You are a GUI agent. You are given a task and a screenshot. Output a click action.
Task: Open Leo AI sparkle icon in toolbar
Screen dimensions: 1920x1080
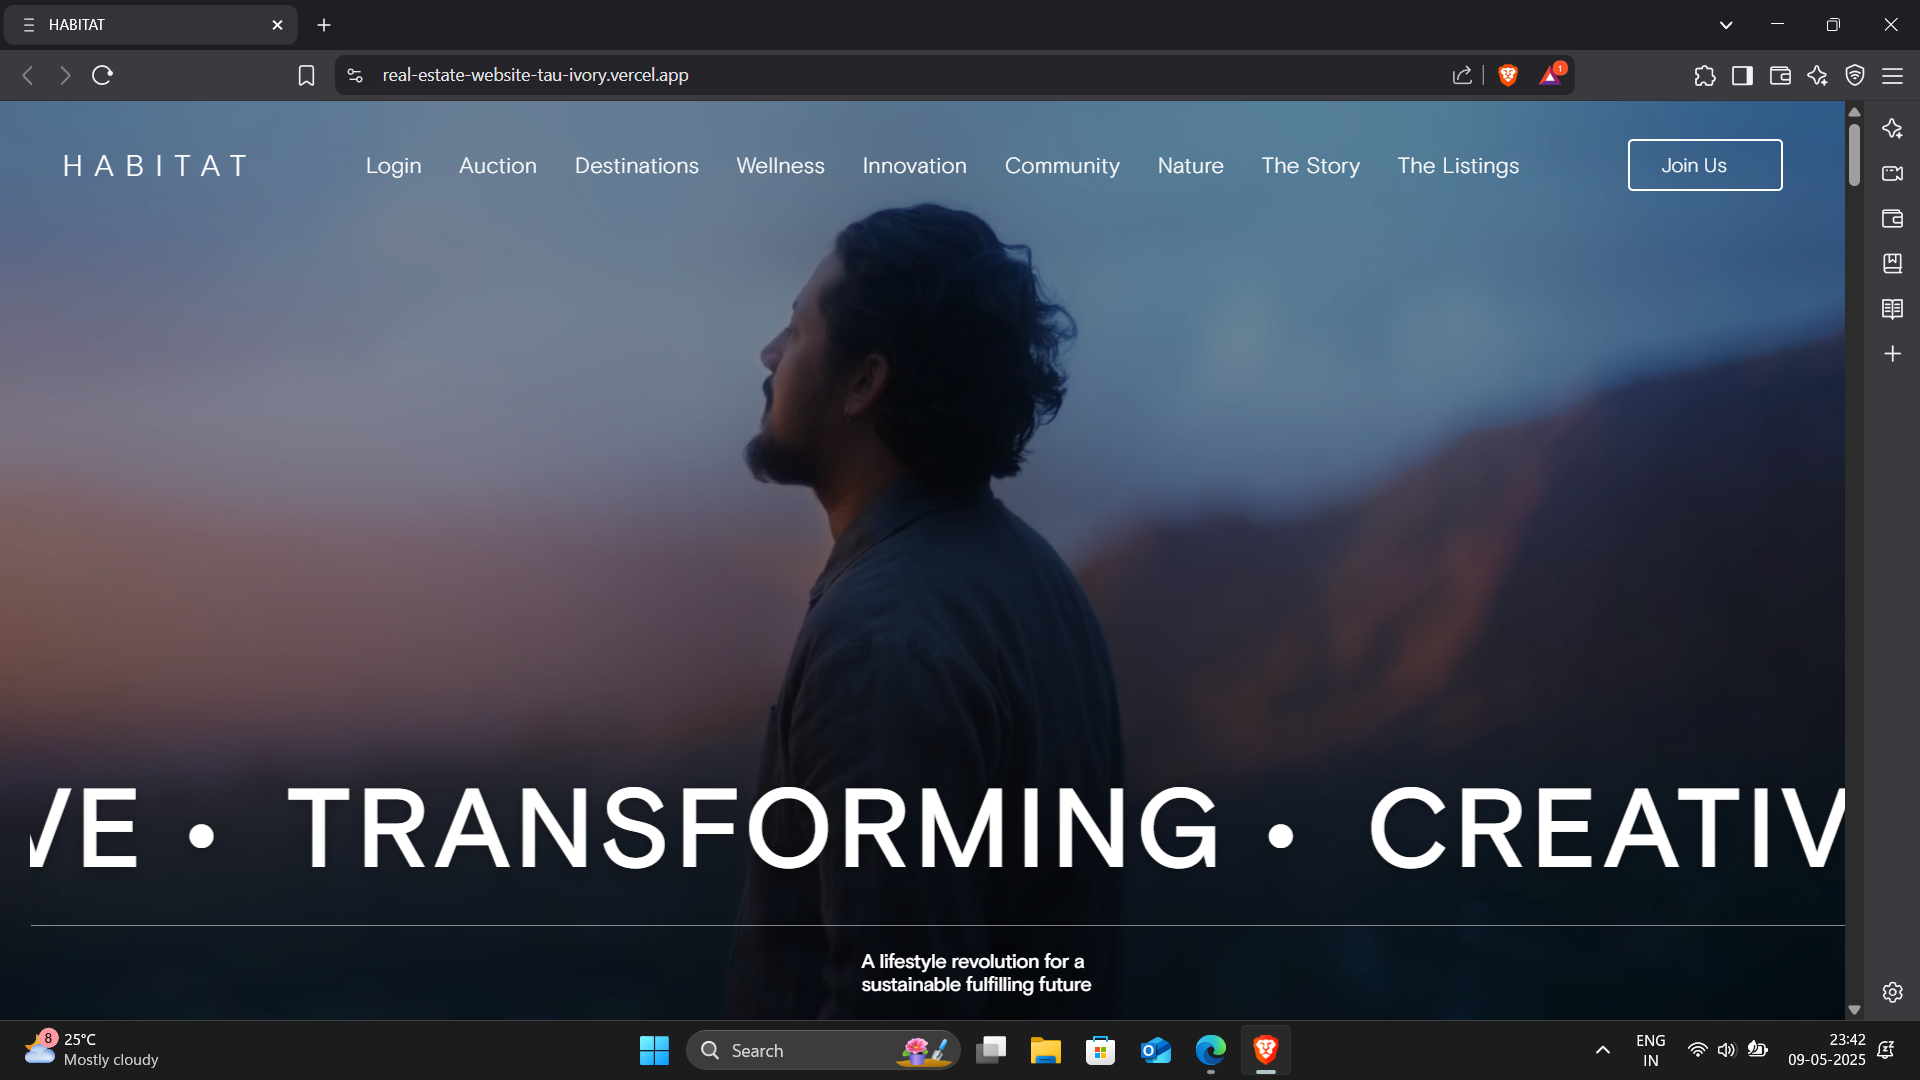1817,75
